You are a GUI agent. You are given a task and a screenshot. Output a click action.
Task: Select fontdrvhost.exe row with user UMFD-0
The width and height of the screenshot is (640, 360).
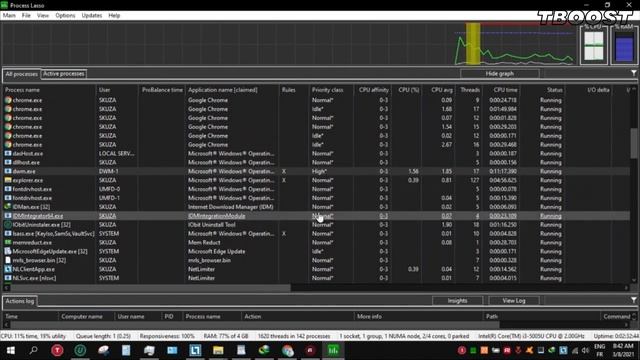(x=316, y=189)
